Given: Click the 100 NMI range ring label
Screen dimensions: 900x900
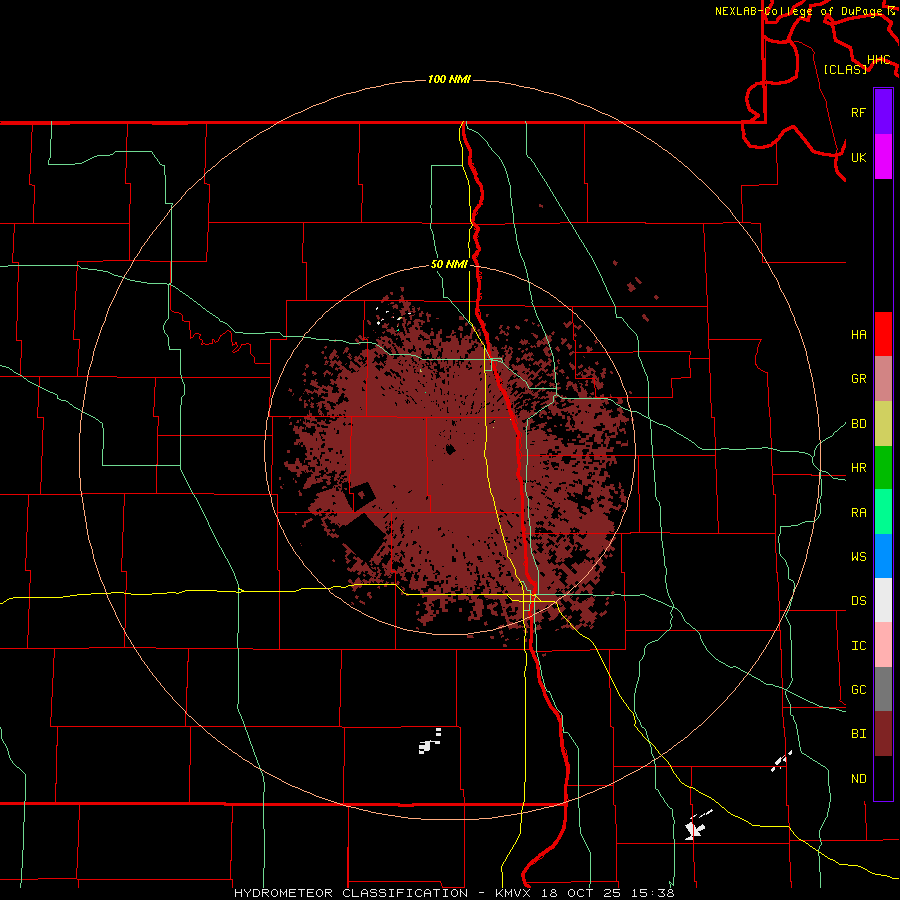Looking at the screenshot, I should (x=449, y=79).
